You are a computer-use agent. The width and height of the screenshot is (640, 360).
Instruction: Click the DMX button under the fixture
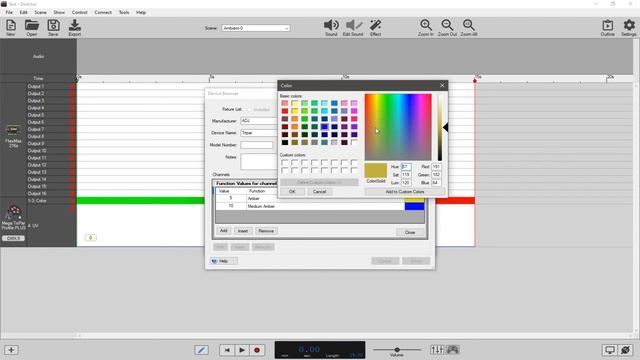tap(13, 238)
